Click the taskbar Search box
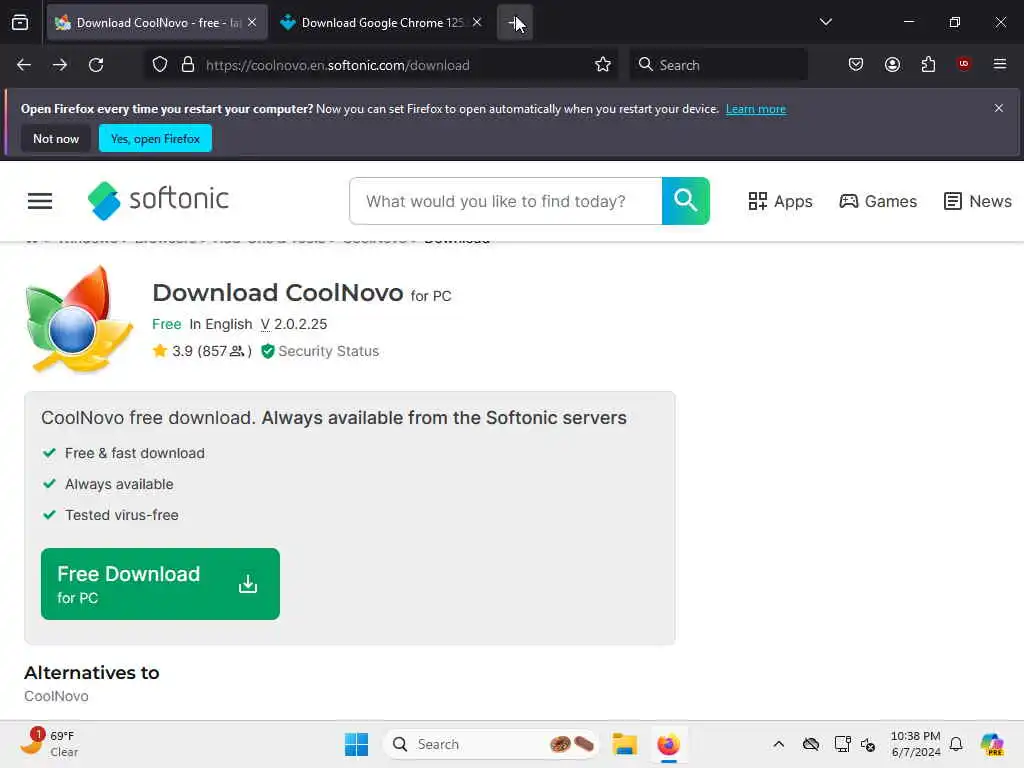1024x768 pixels. 491,744
